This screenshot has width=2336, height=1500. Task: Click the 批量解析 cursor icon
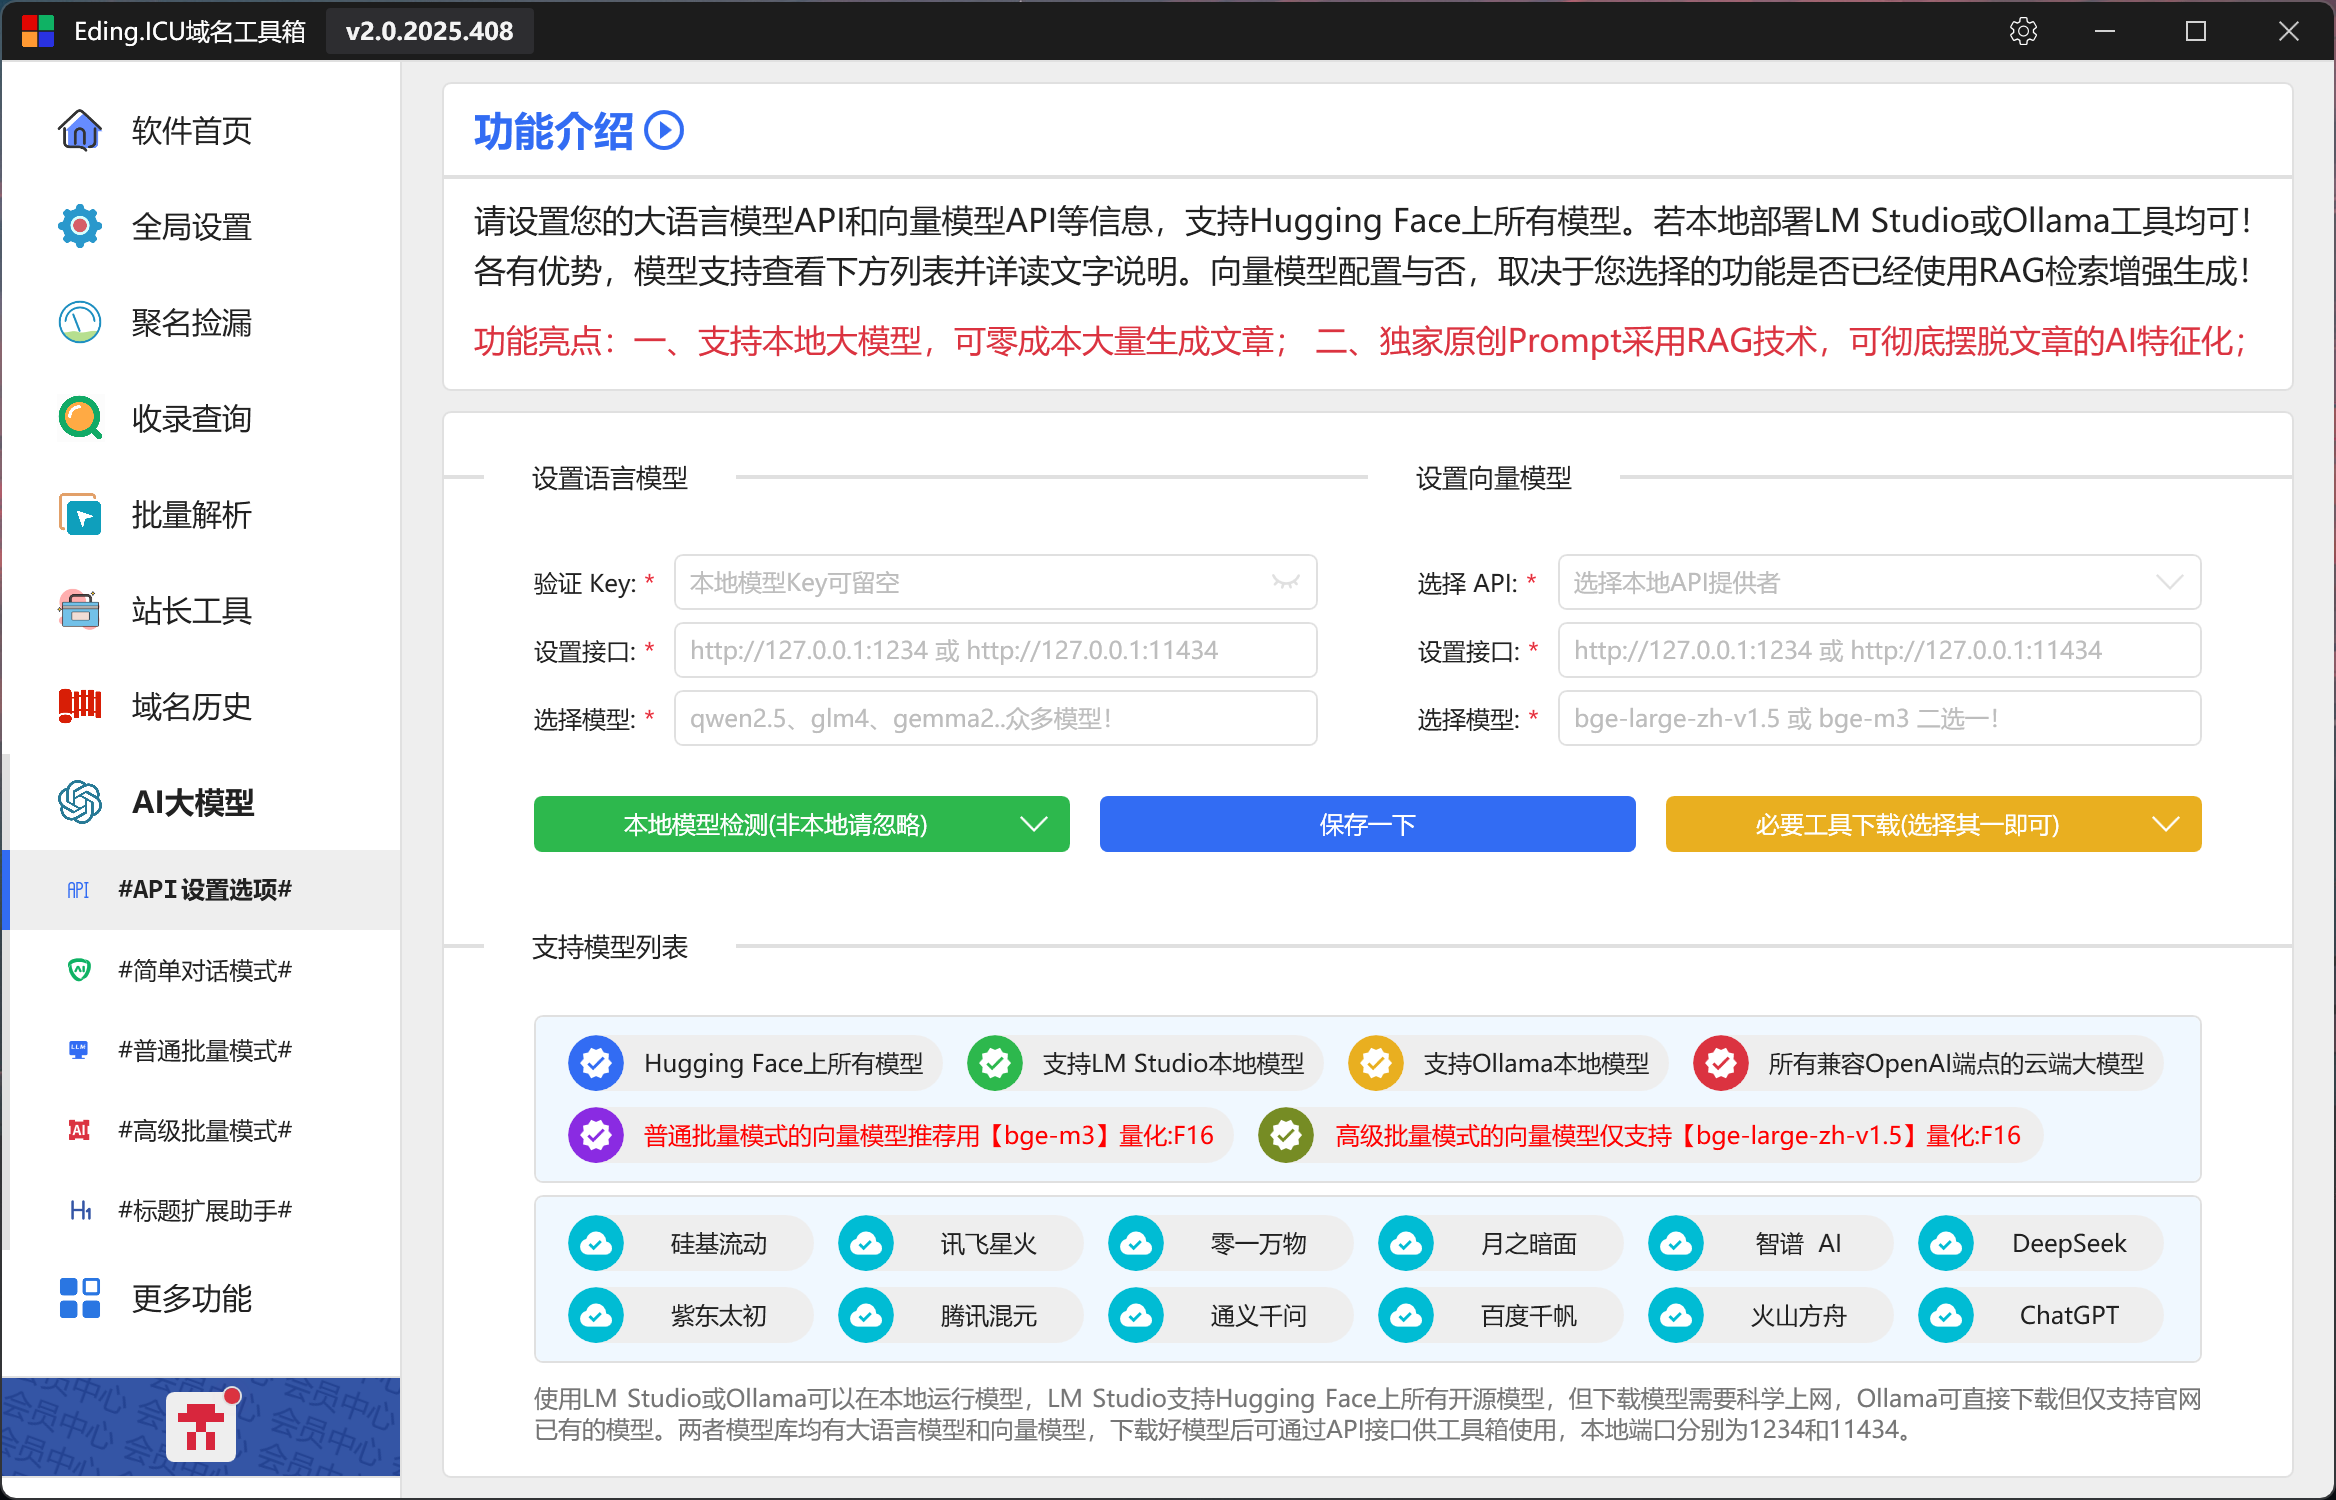coord(80,515)
